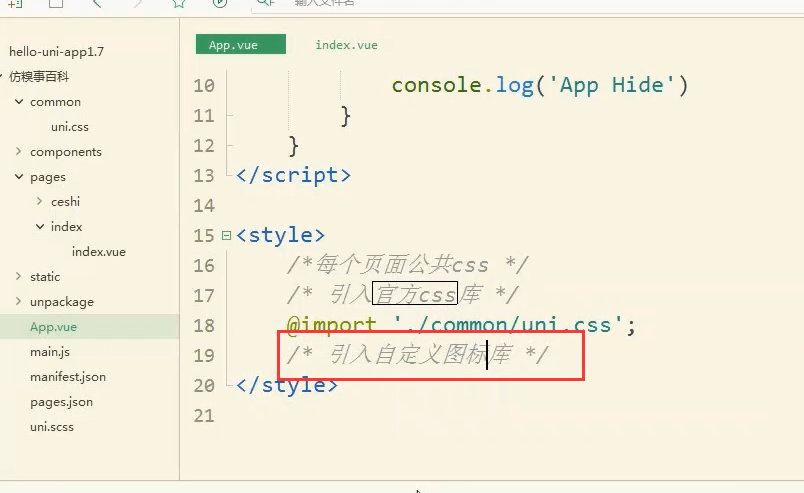The width and height of the screenshot is (804, 493).
Task: Open index.vue in the file tree
Action: pos(98,252)
